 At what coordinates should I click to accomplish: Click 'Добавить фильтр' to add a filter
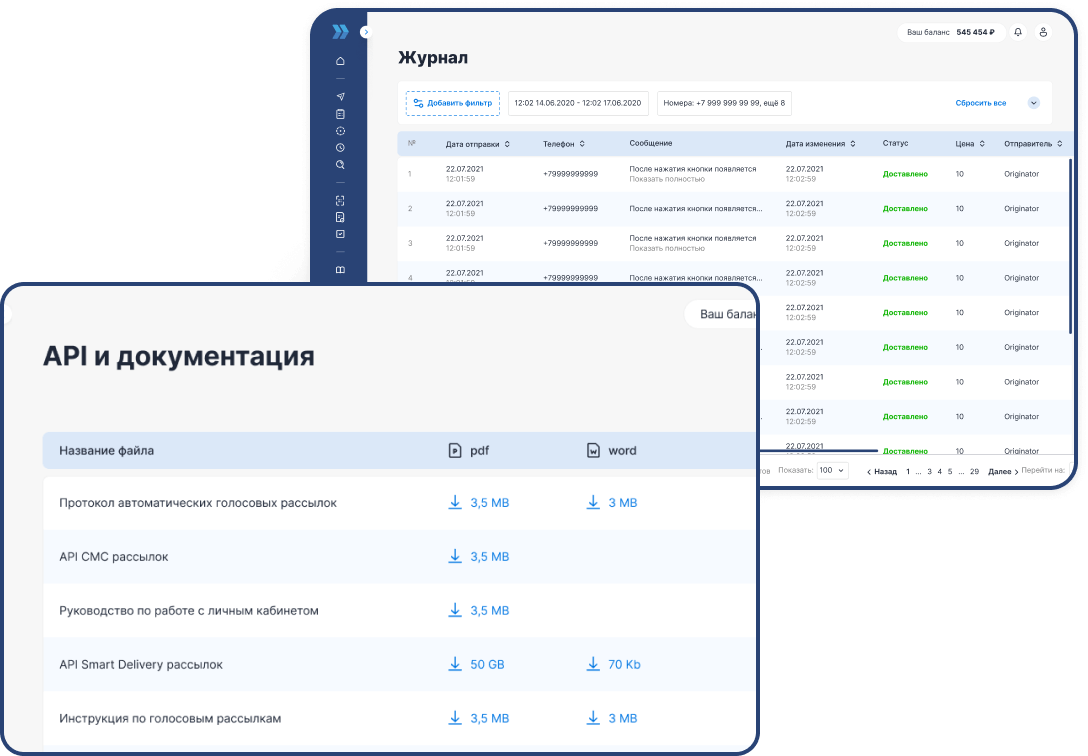(452, 103)
